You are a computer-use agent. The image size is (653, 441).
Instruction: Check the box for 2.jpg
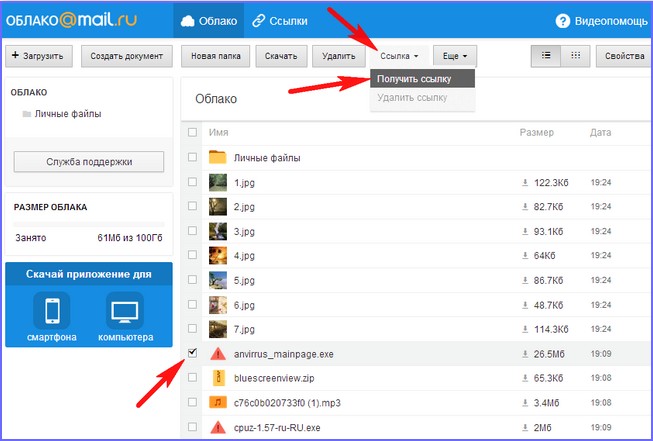coord(192,206)
